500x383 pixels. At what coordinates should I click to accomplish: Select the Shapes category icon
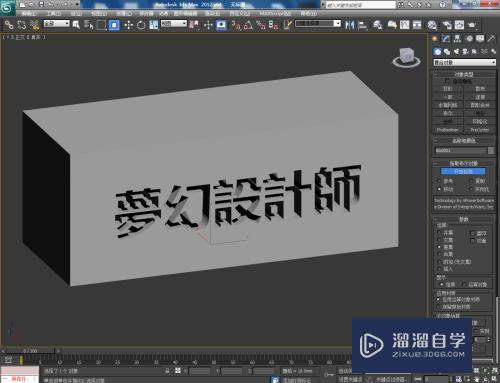tap(447, 51)
